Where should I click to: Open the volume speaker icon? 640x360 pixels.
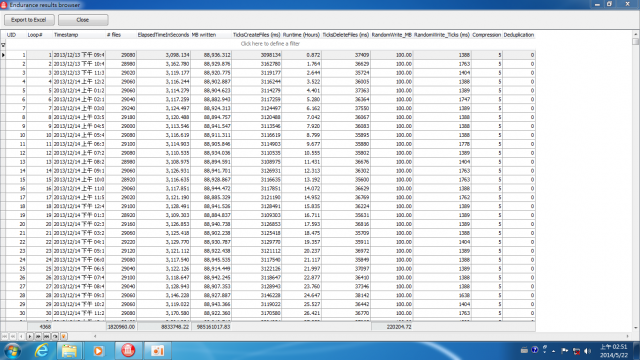click(587, 351)
